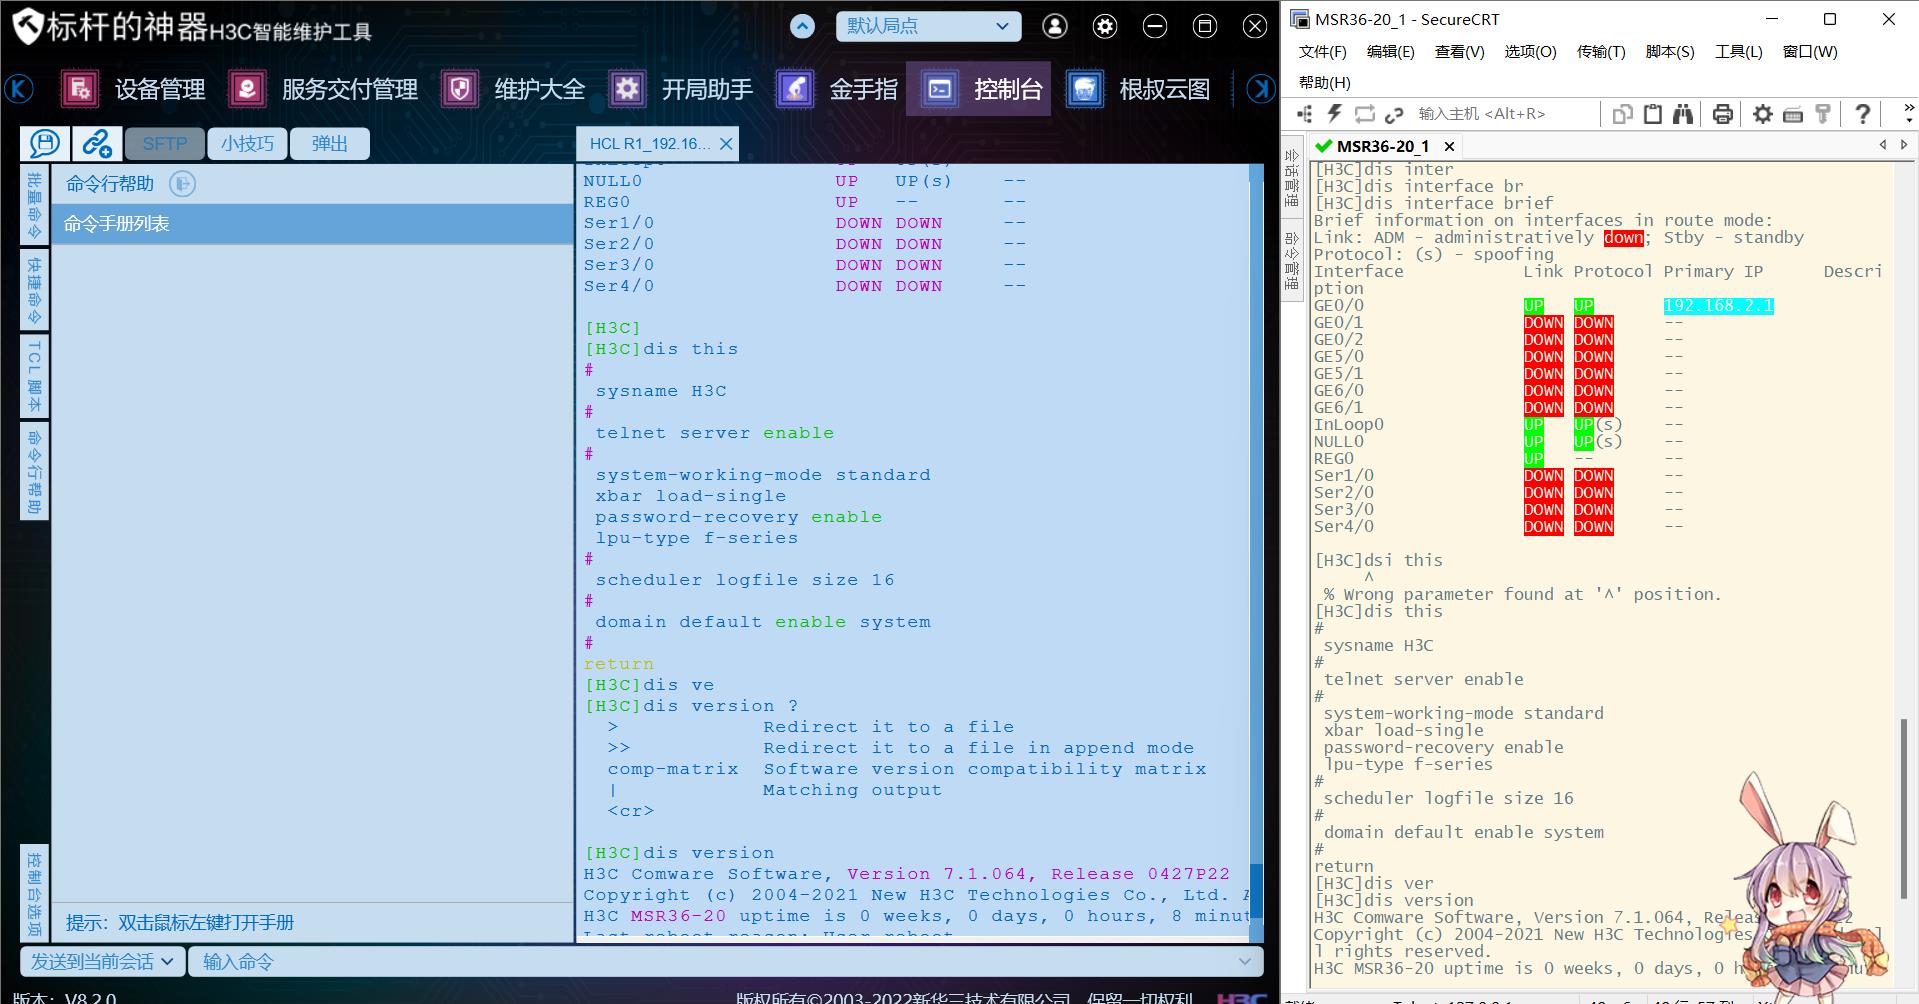Click the 小技巧 button
Viewport: 1919px width, 1004px height.
pos(247,144)
